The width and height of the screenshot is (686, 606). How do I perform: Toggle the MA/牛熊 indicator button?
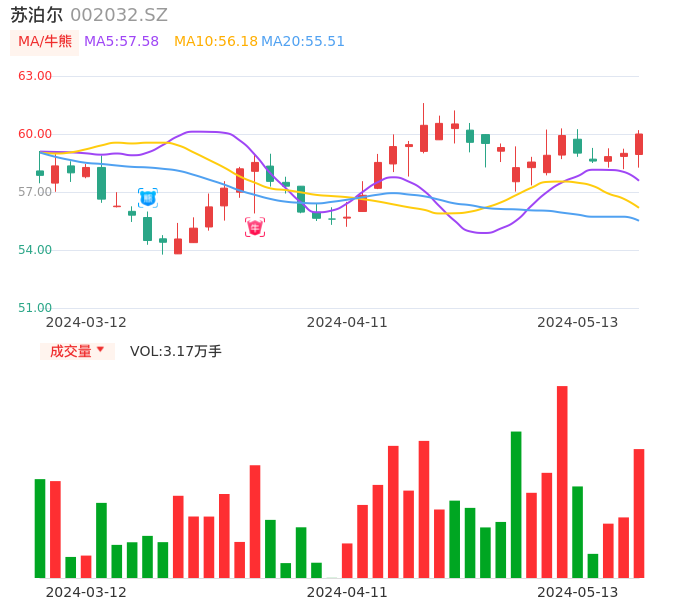45,42
